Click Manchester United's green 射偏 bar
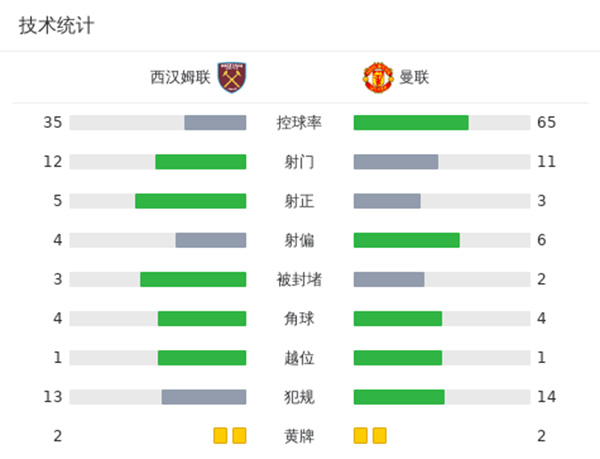Viewport: 600px width, 459px height. 406,240
